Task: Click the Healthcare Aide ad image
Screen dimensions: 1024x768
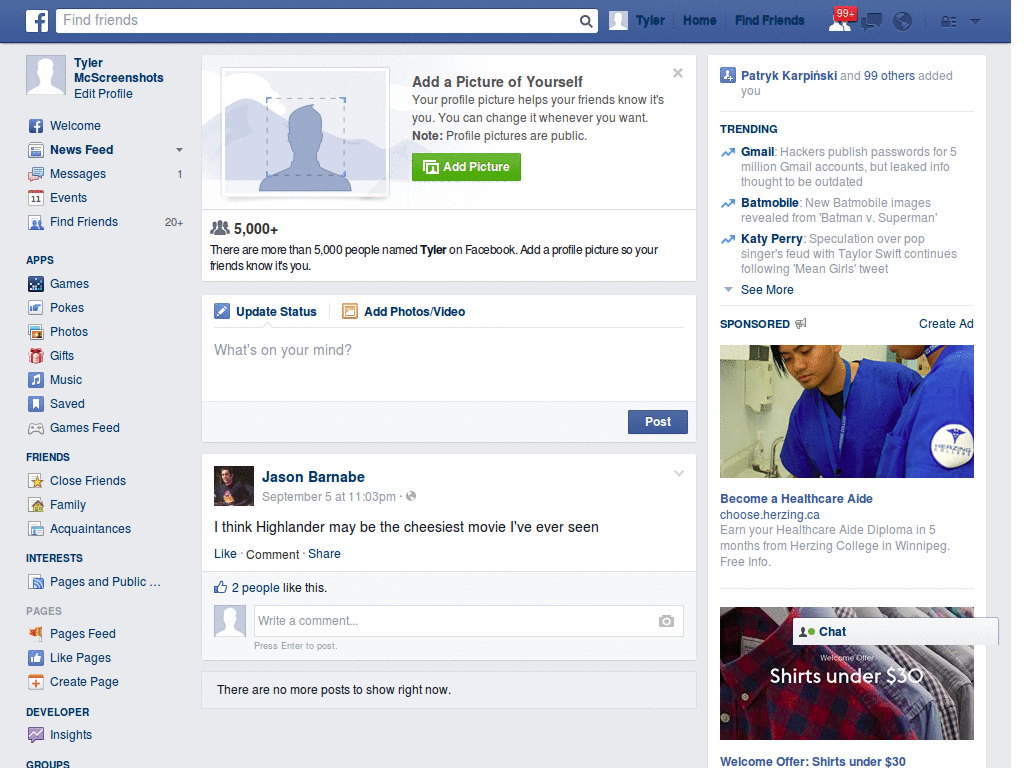Action: pos(846,411)
